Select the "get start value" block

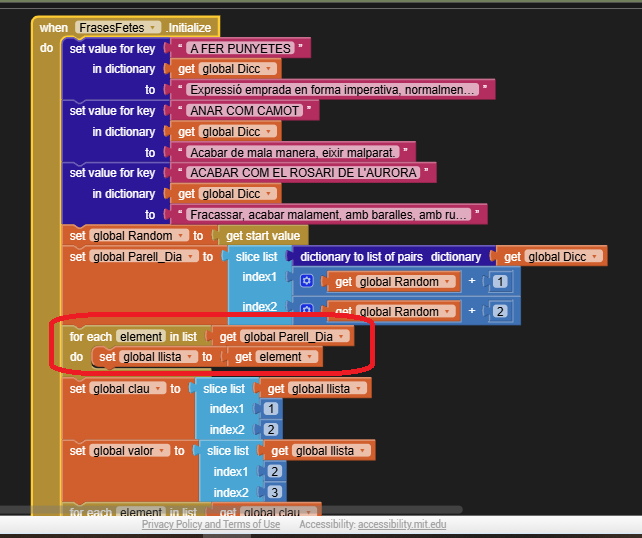(263, 236)
